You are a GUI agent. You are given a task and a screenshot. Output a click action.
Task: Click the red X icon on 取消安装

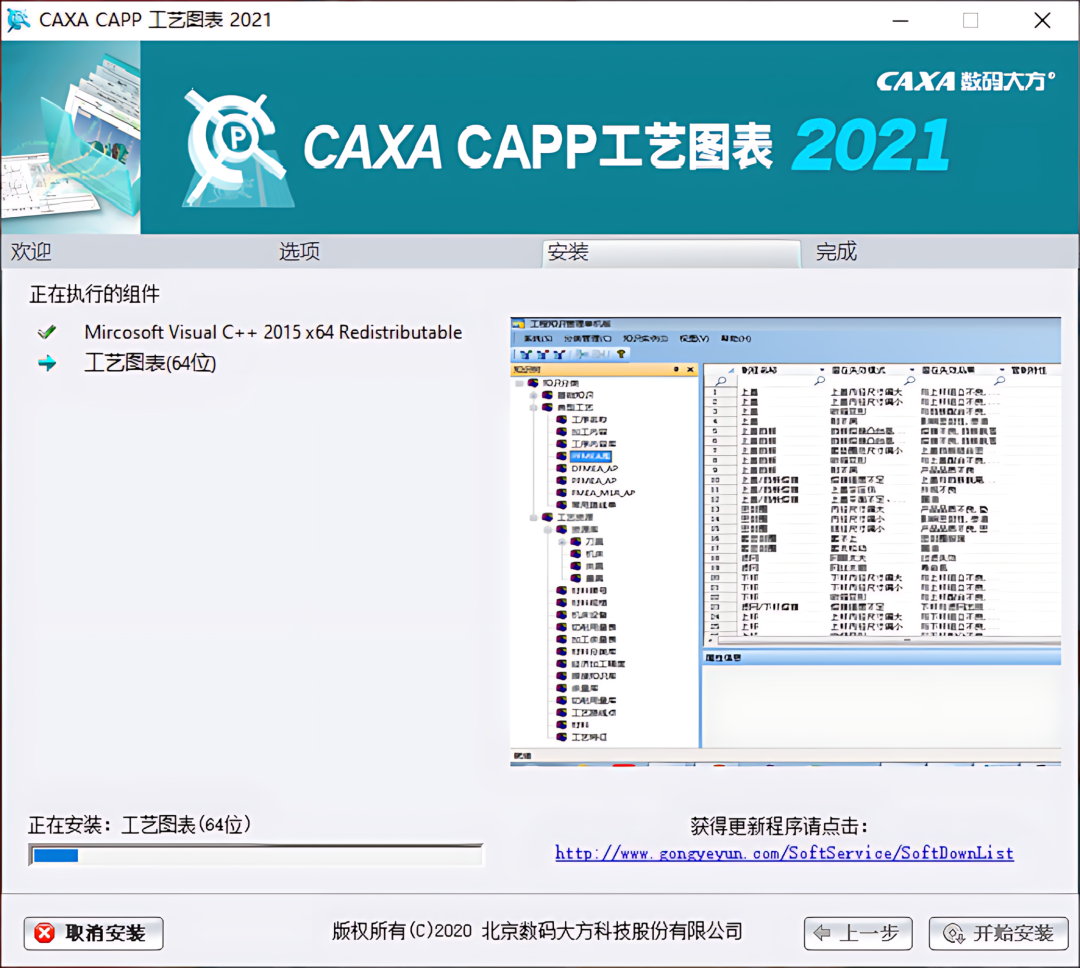[45, 934]
